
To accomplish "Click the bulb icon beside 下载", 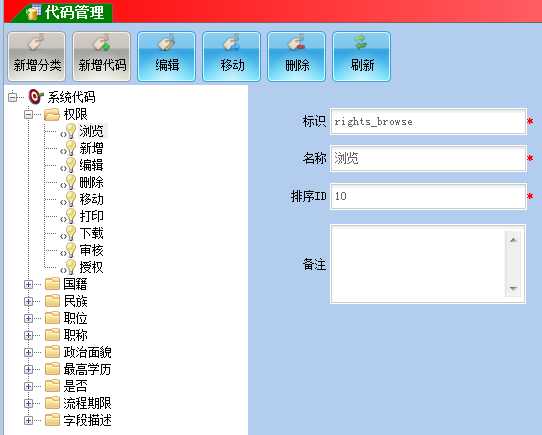I will (x=71, y=233).
